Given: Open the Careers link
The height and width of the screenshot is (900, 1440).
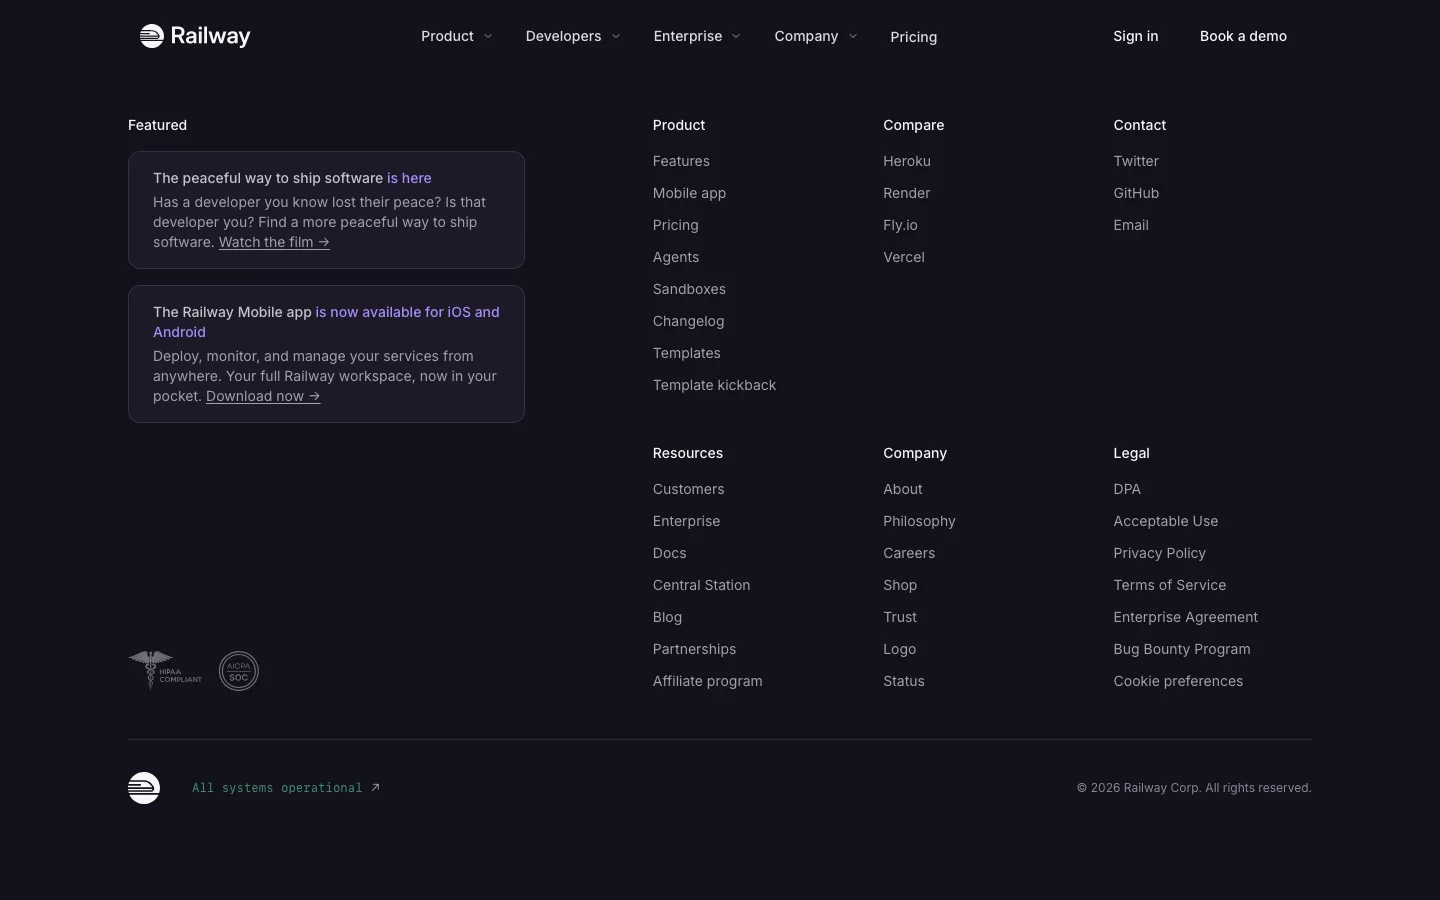Looking at the screenshot, I should coord(909,553).
